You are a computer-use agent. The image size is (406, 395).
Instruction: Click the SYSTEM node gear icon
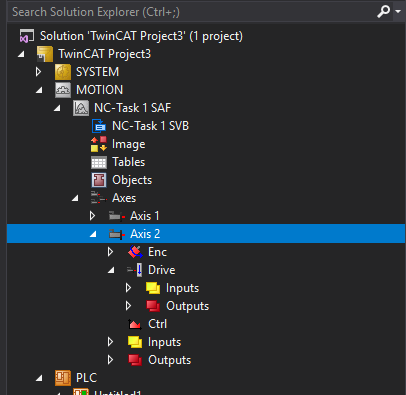(63, 72)
